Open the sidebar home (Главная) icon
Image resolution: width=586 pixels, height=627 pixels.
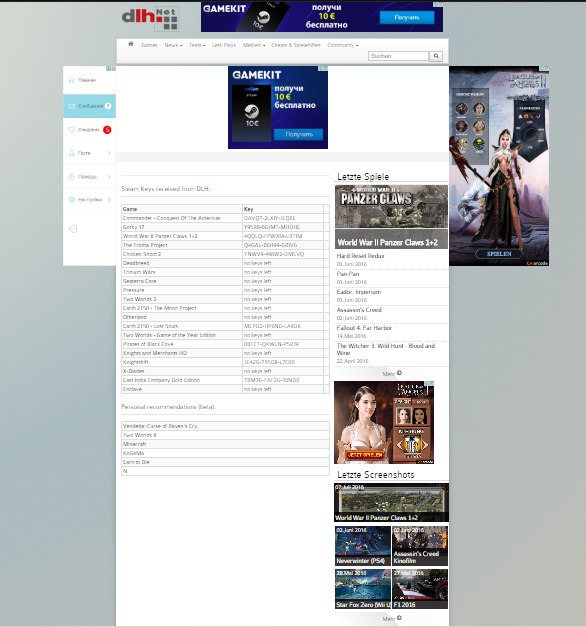(x=72, y=80)
